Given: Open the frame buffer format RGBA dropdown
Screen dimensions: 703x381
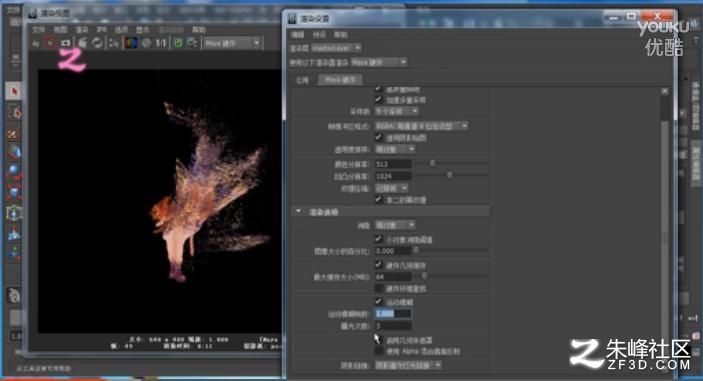Looking at the screenshot, I should [421, 126].
